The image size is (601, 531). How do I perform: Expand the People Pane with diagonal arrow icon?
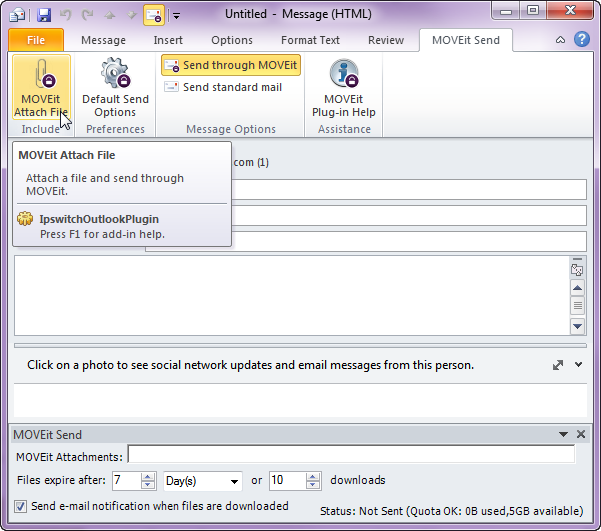click(558, 365)
